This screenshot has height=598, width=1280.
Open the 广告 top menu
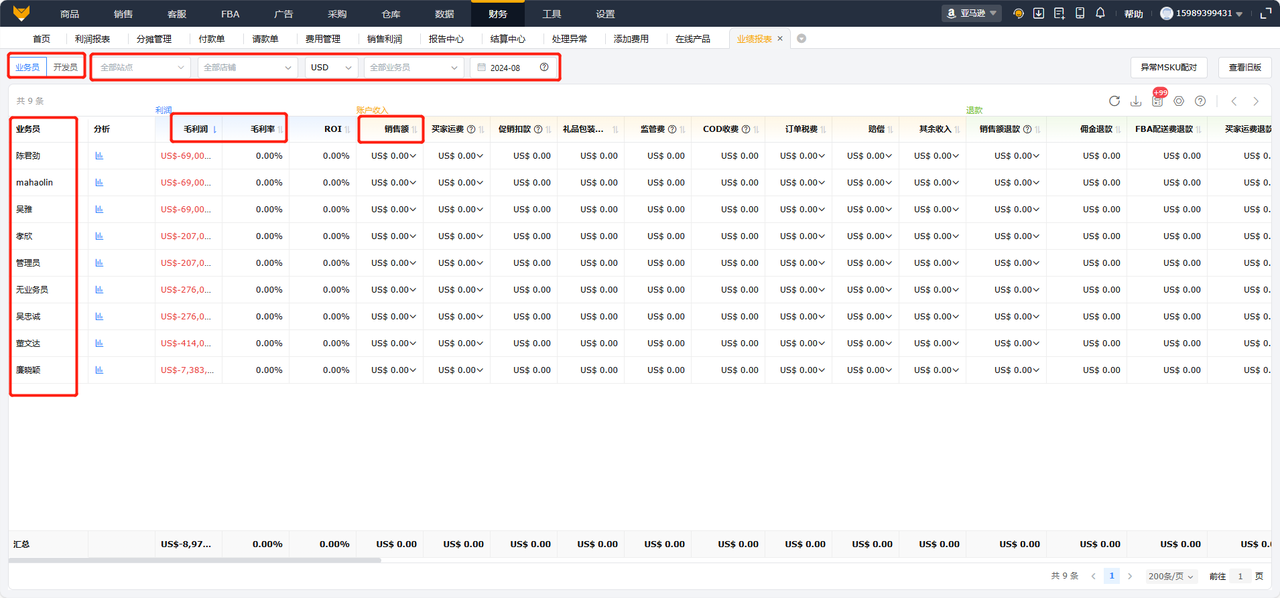pos(283,14)
